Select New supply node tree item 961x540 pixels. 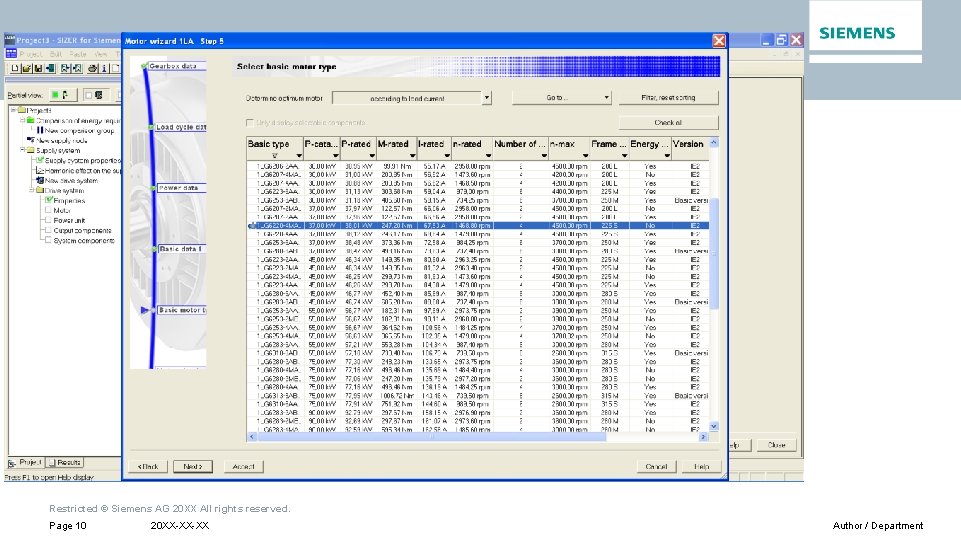point(61,140)
